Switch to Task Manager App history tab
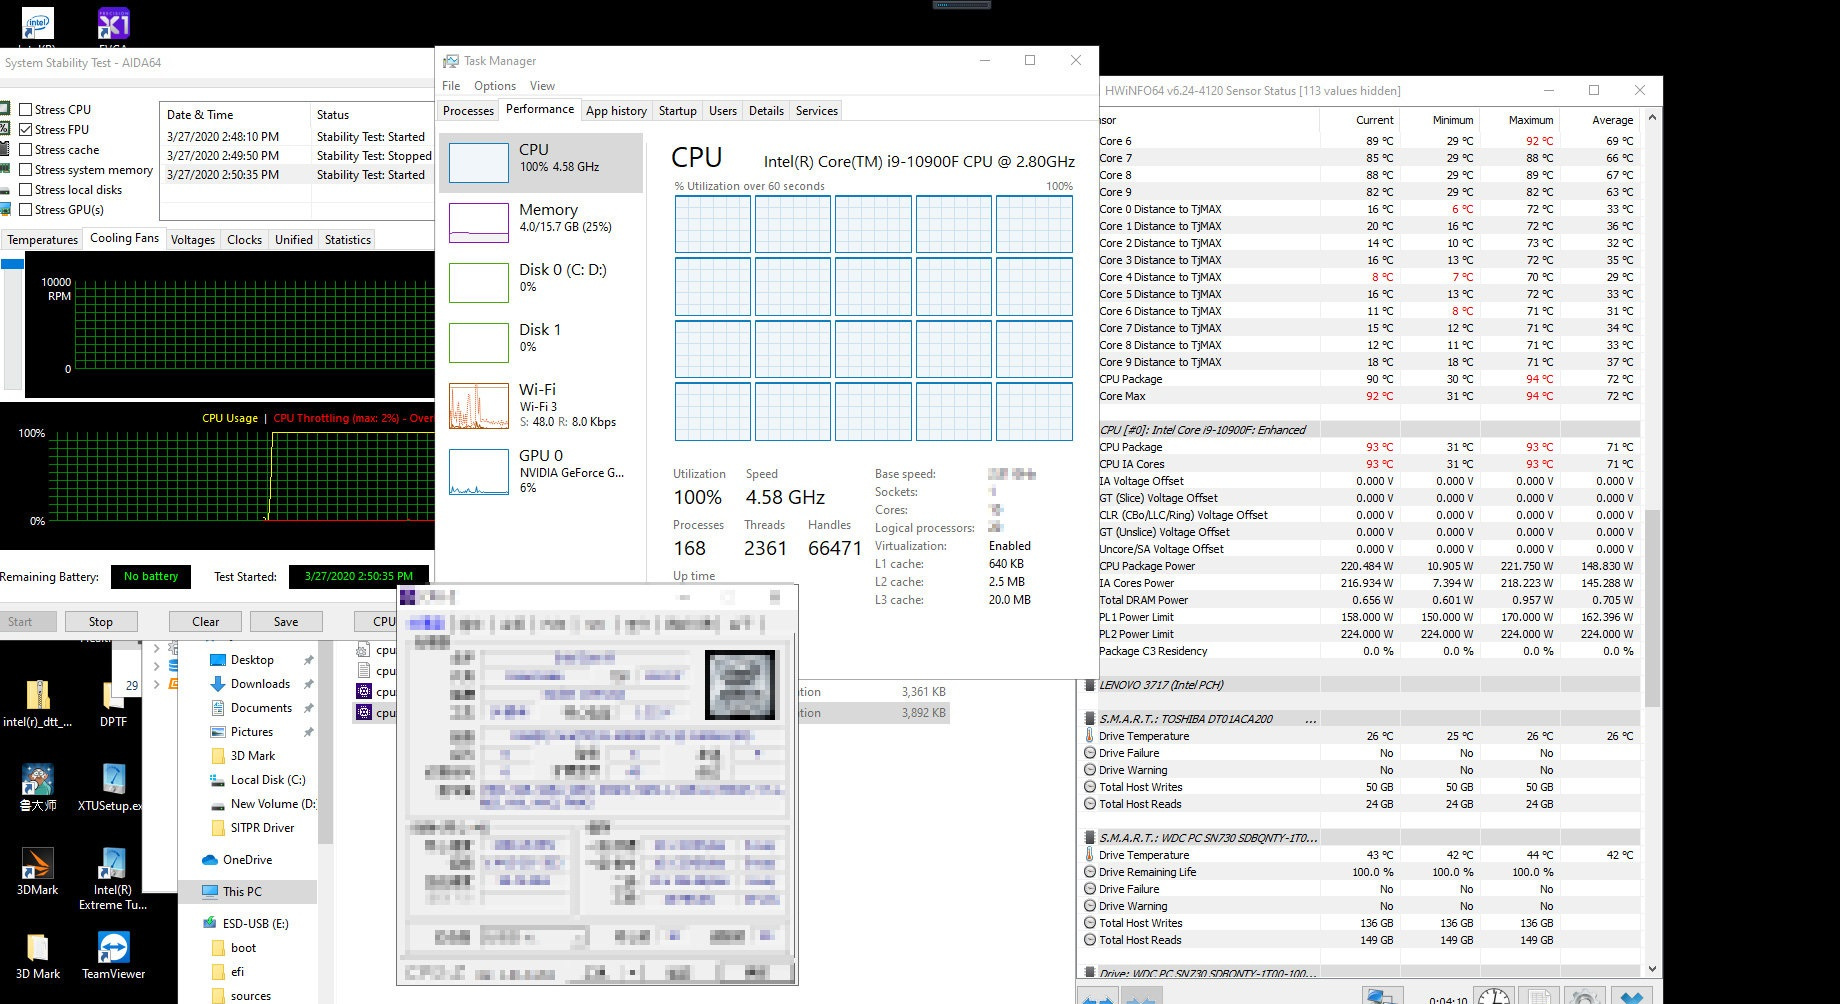Screen dimensions: 1840x1004 coord(616,111)
